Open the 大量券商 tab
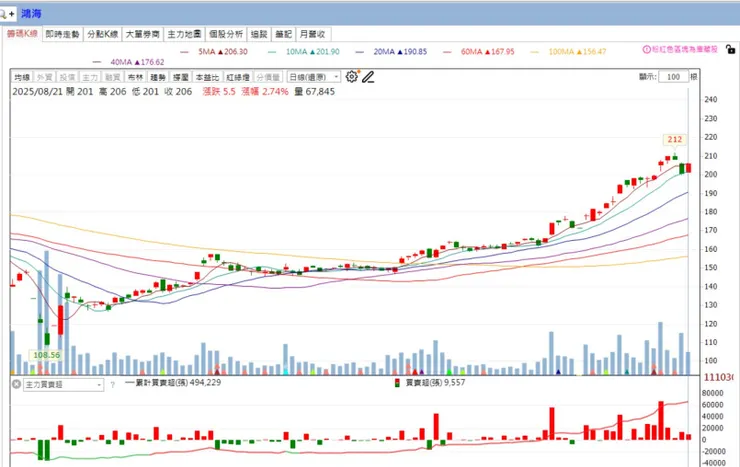 [x=143, y=34]
